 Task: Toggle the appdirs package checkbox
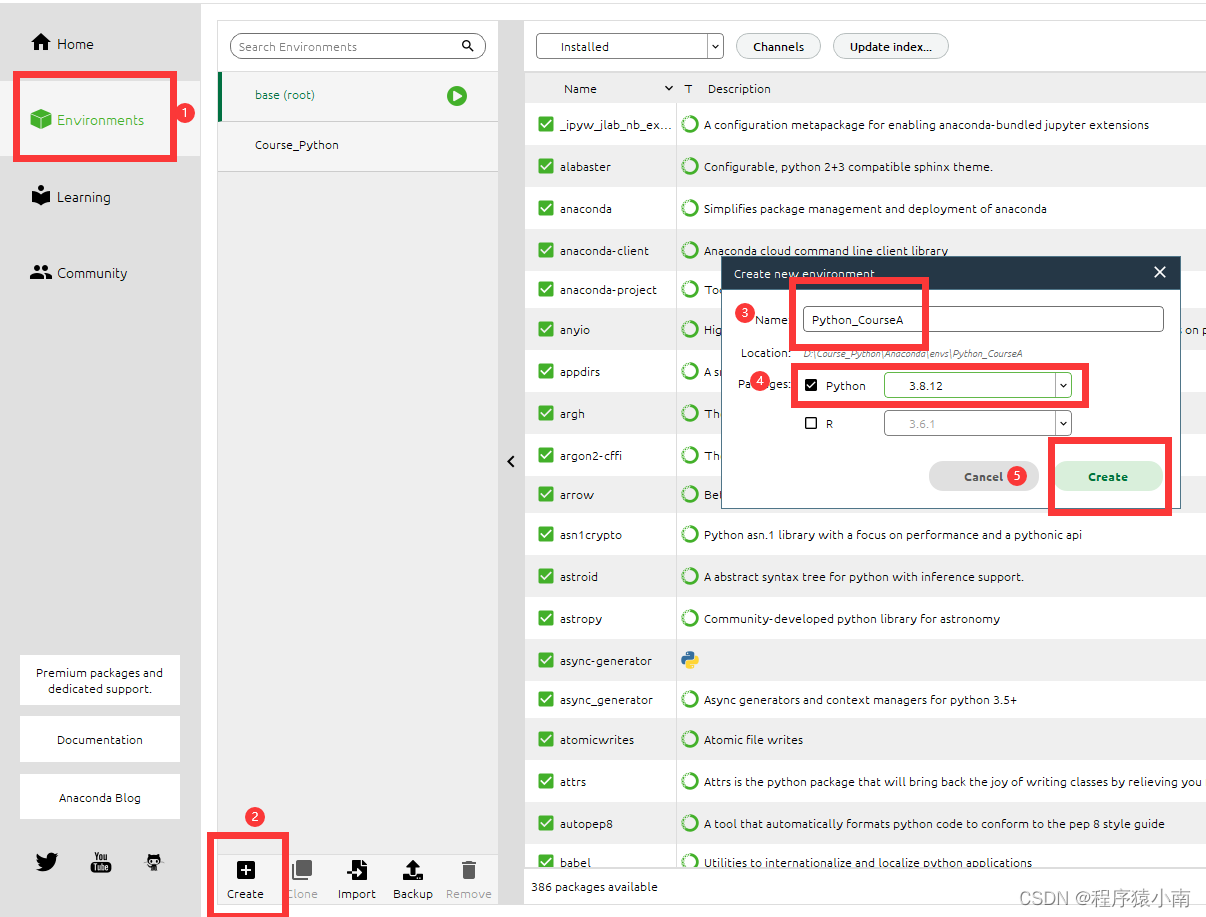point(546,371)
